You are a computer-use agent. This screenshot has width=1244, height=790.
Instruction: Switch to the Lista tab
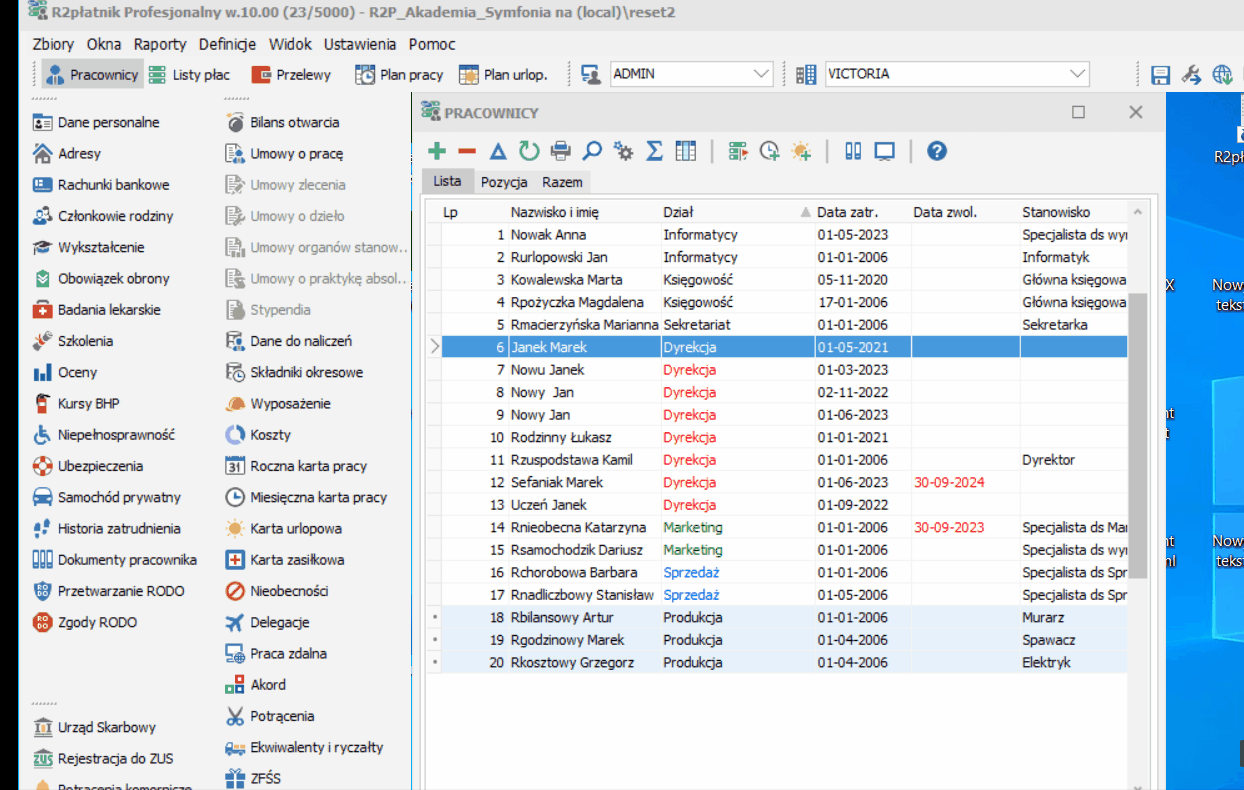click(447, 181)
